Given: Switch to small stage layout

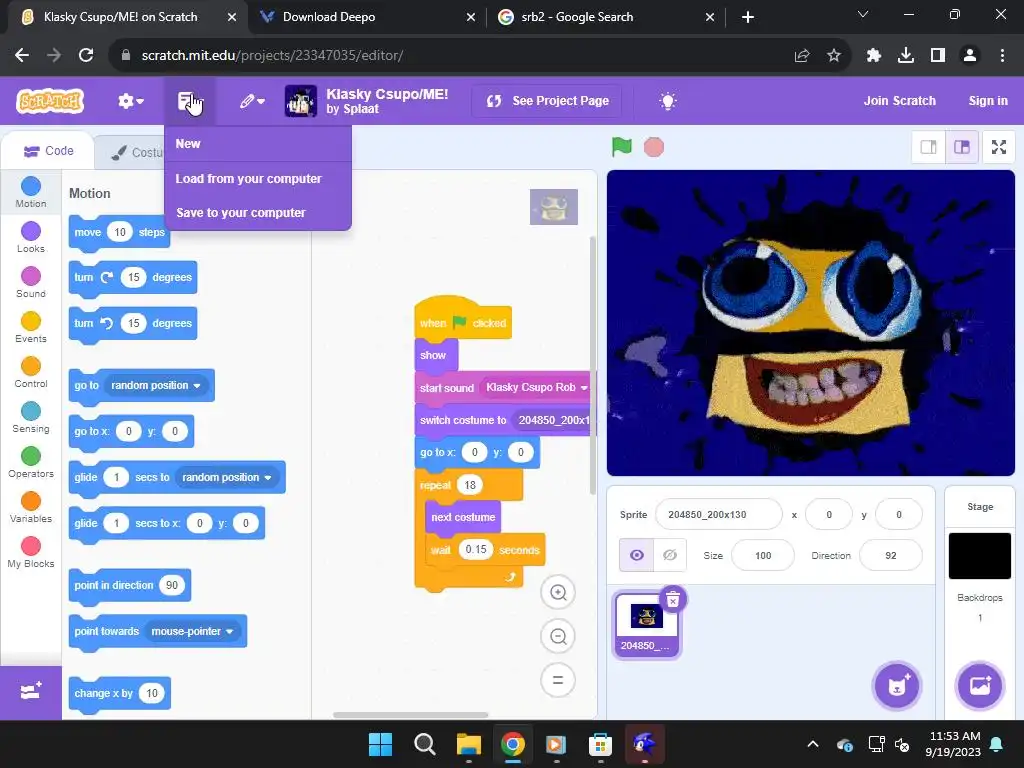Looking at the screenshot, I should tap(928, 147).
